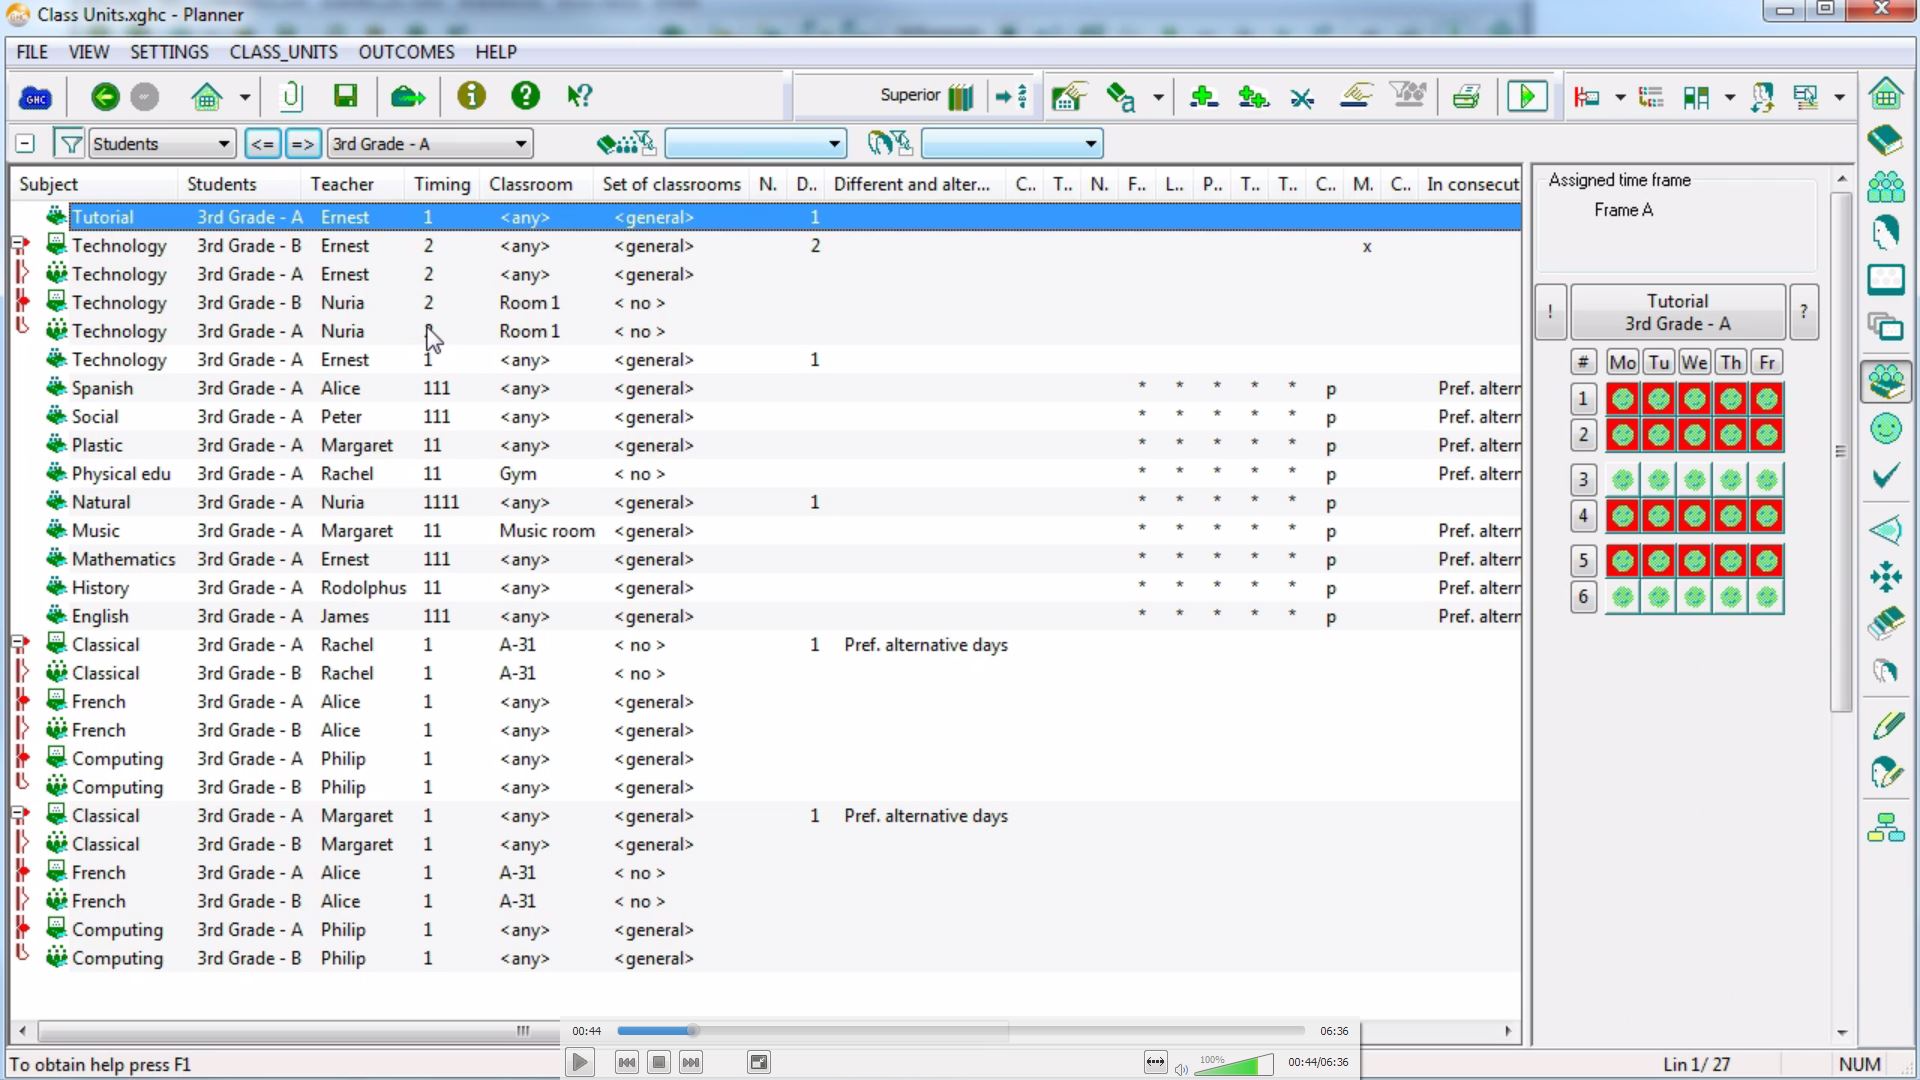
Task: Toggle Friday period 3 availability cell
Action: tap(1767, 481)
